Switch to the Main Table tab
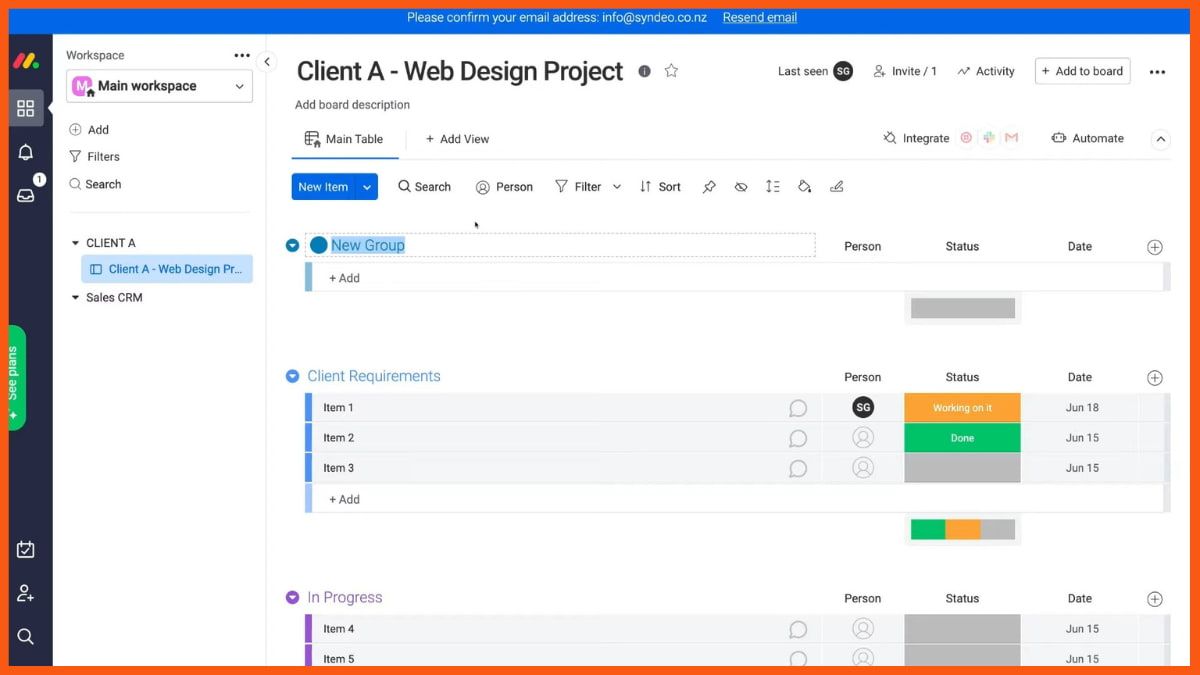1200x675 pixels. pyautogui.click(x=344, y=139)
